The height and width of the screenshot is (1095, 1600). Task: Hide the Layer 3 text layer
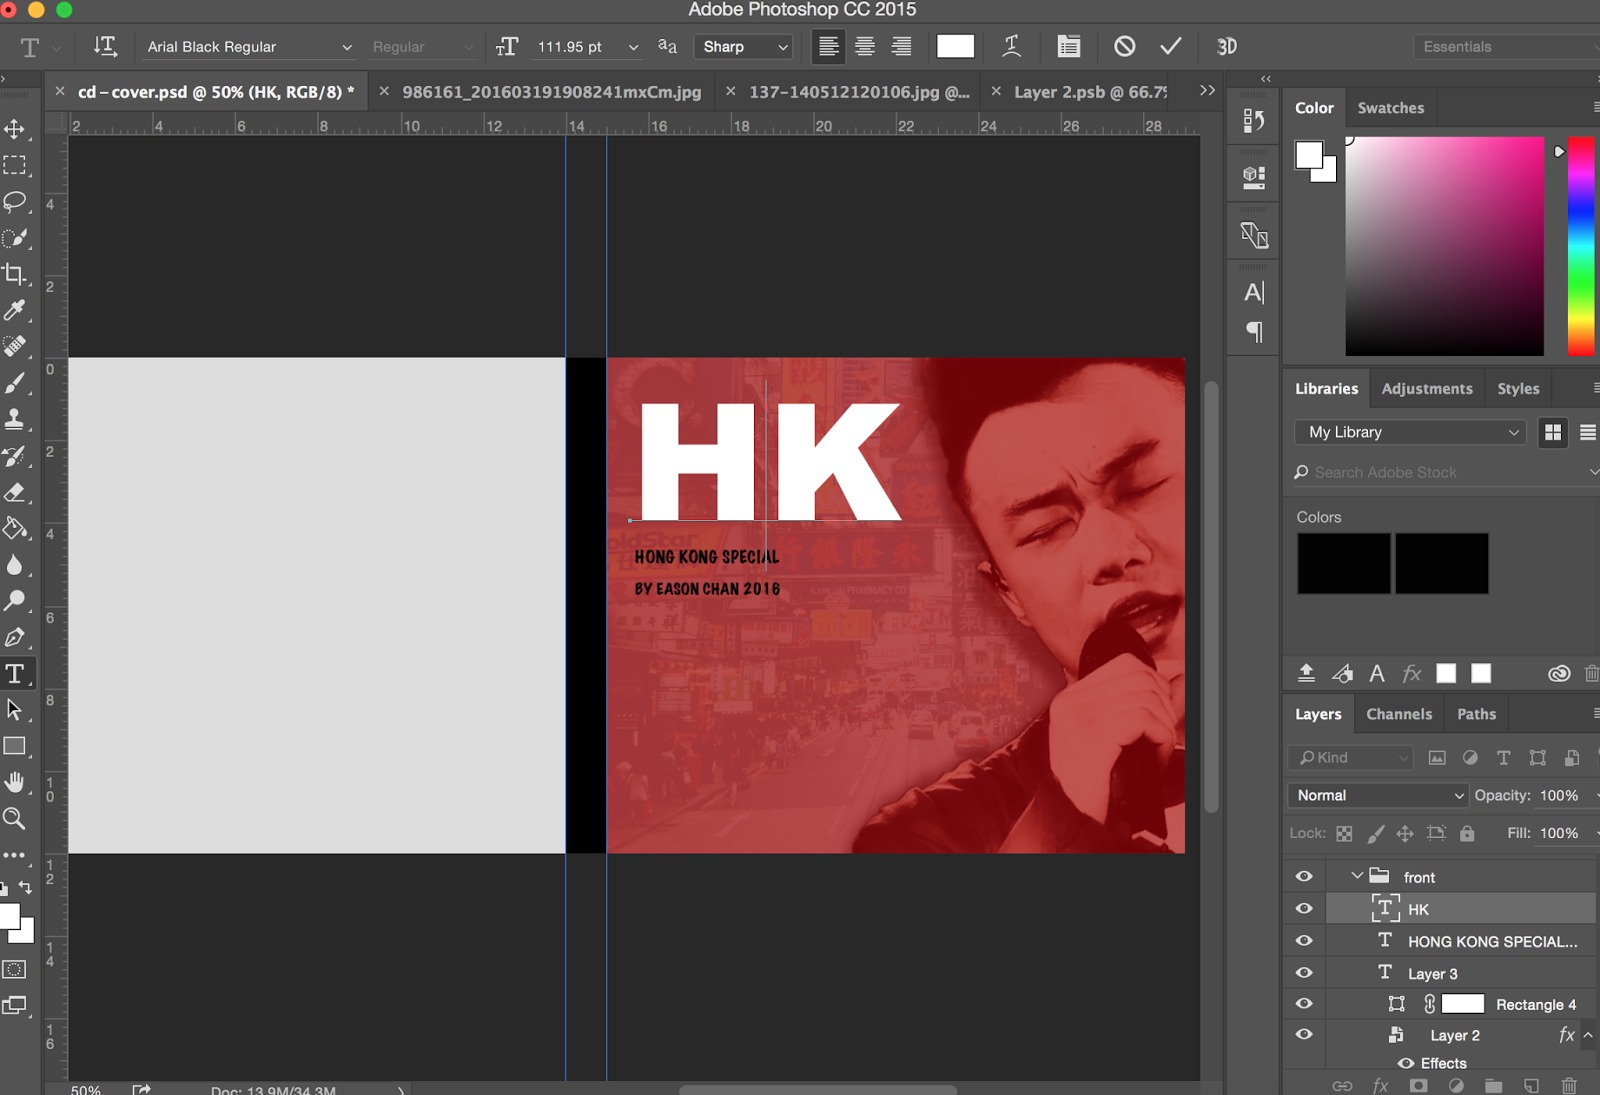[1304, 973]
